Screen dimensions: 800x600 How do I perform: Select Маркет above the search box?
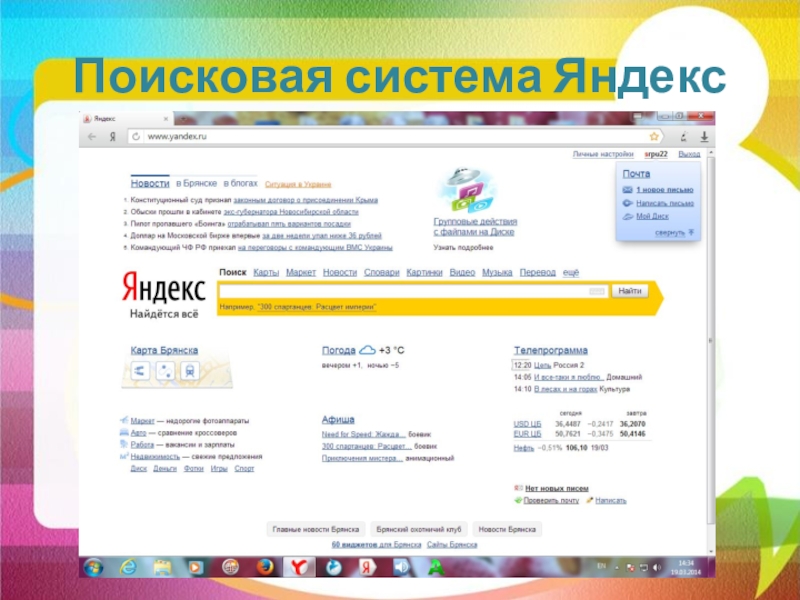[301, 272]
